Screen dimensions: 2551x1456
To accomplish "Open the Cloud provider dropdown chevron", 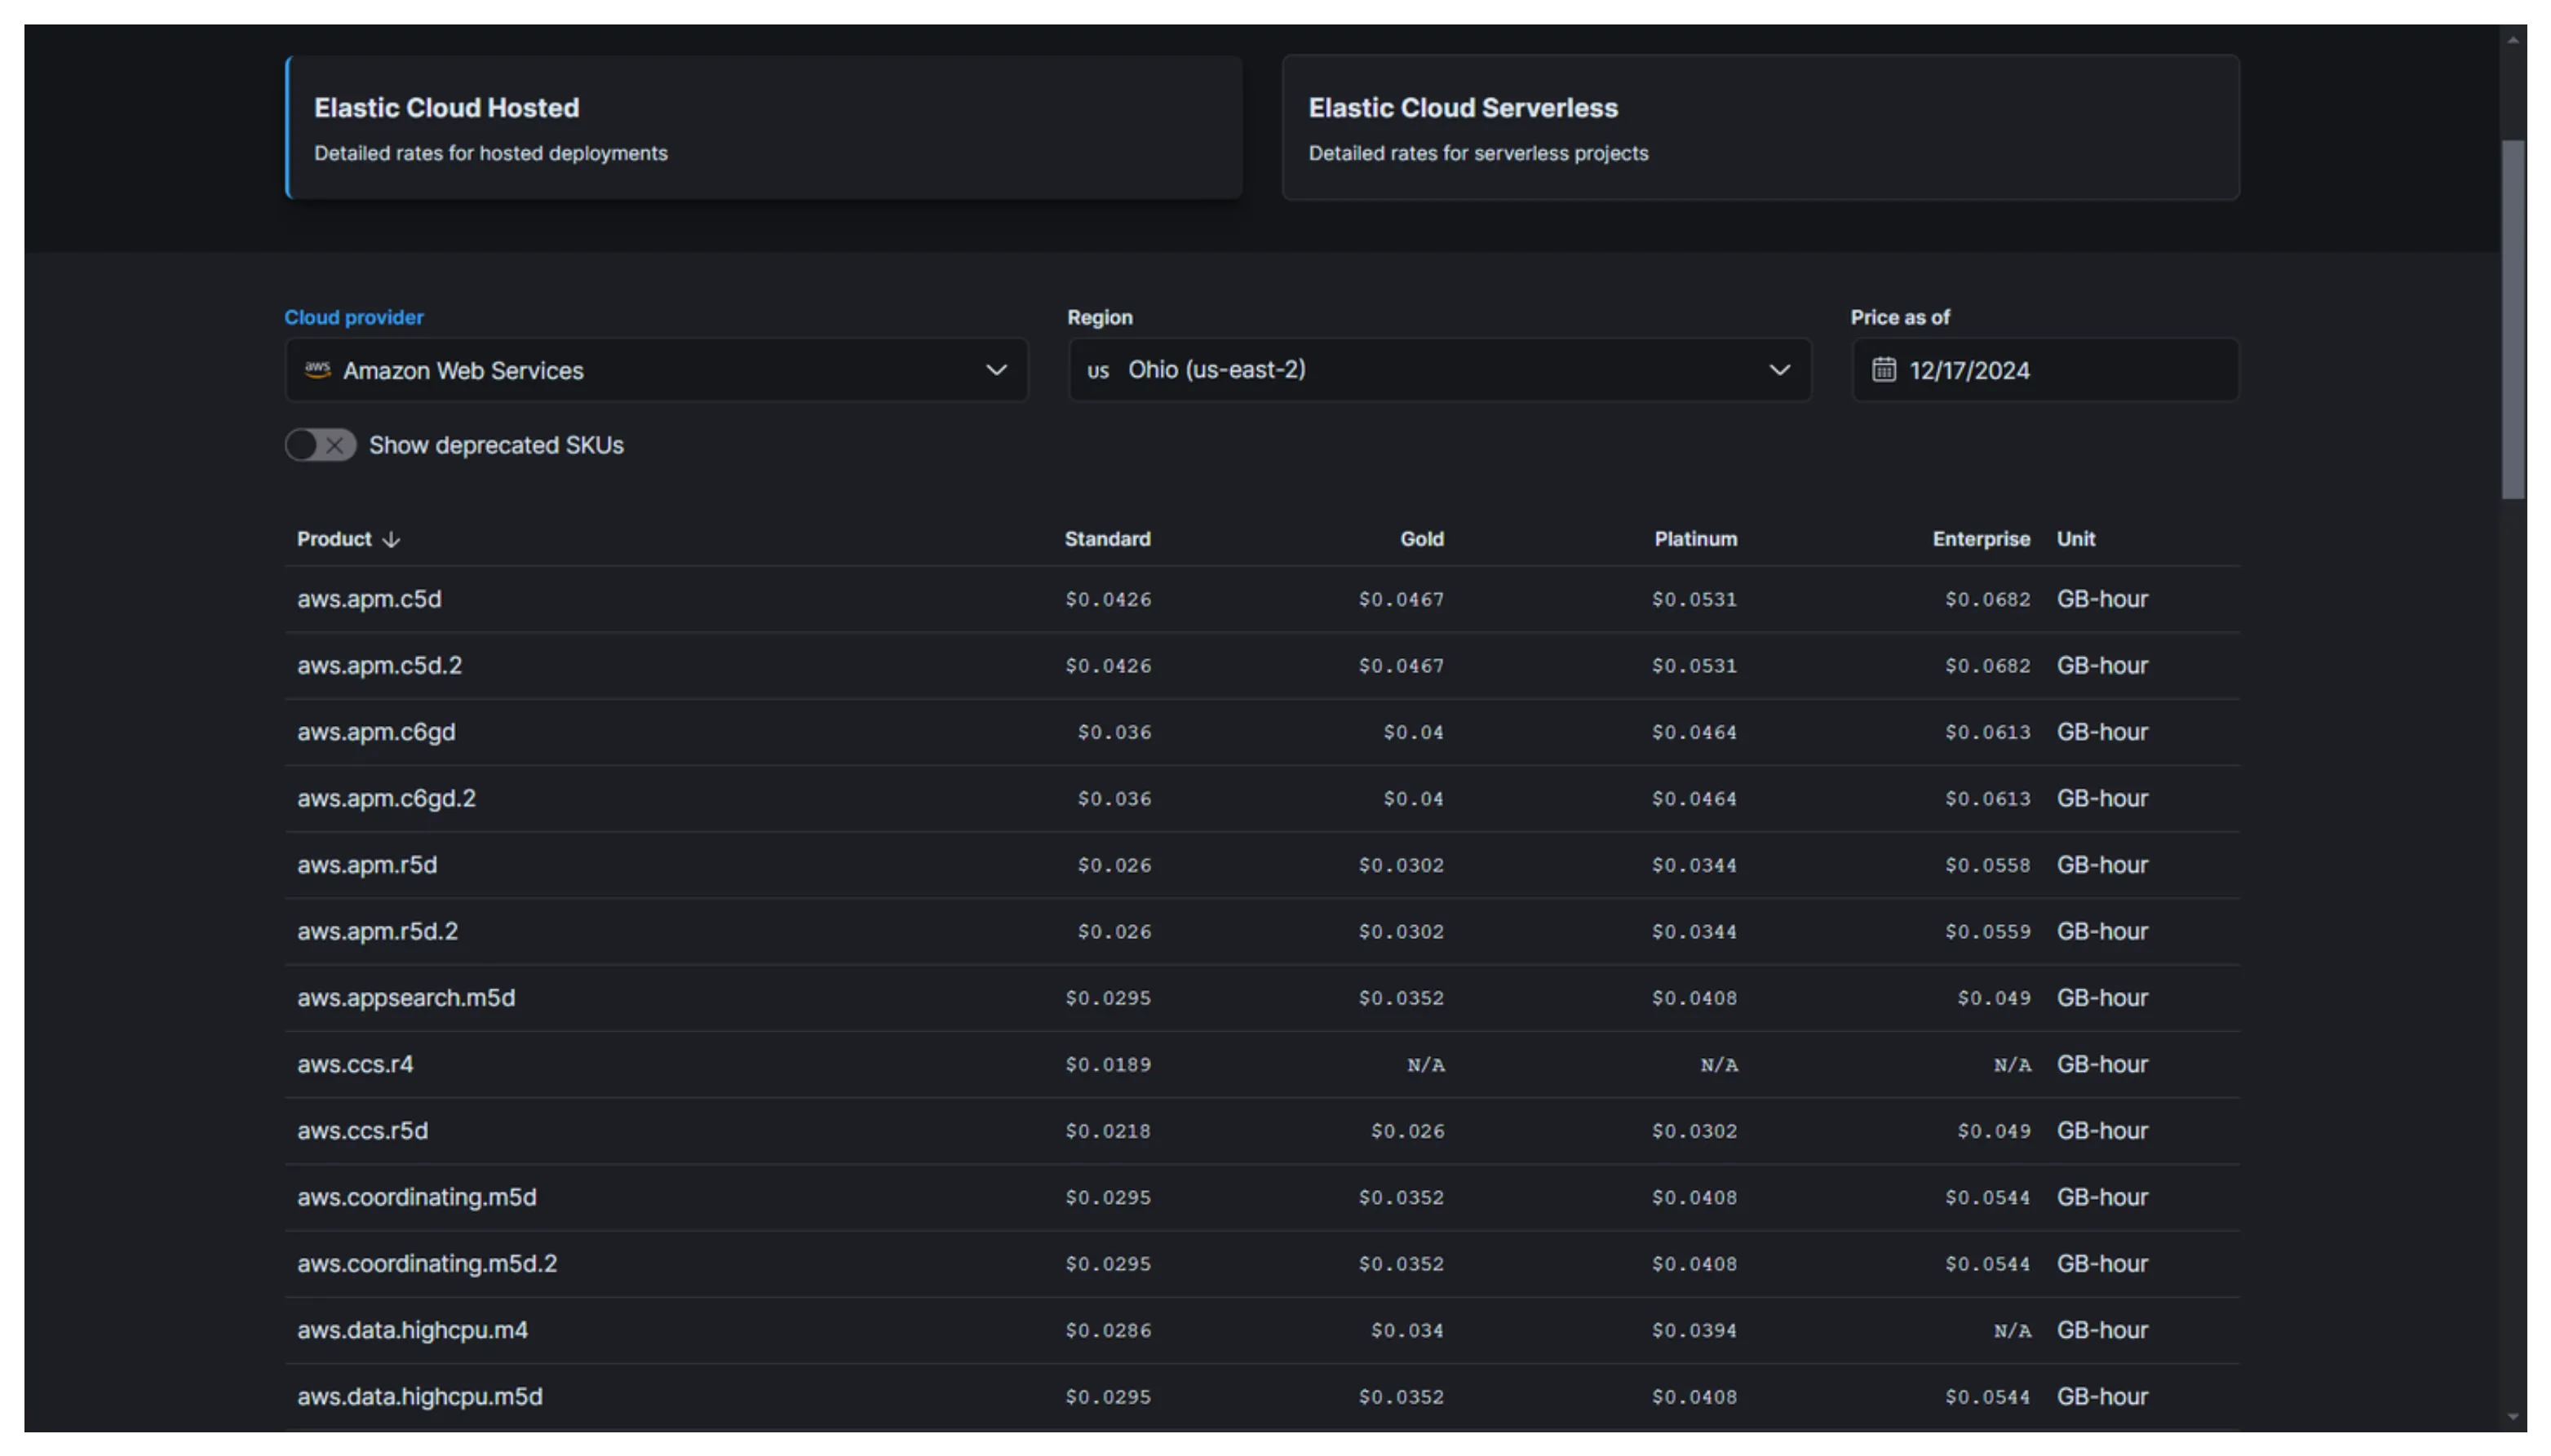I will click(996, 370).
